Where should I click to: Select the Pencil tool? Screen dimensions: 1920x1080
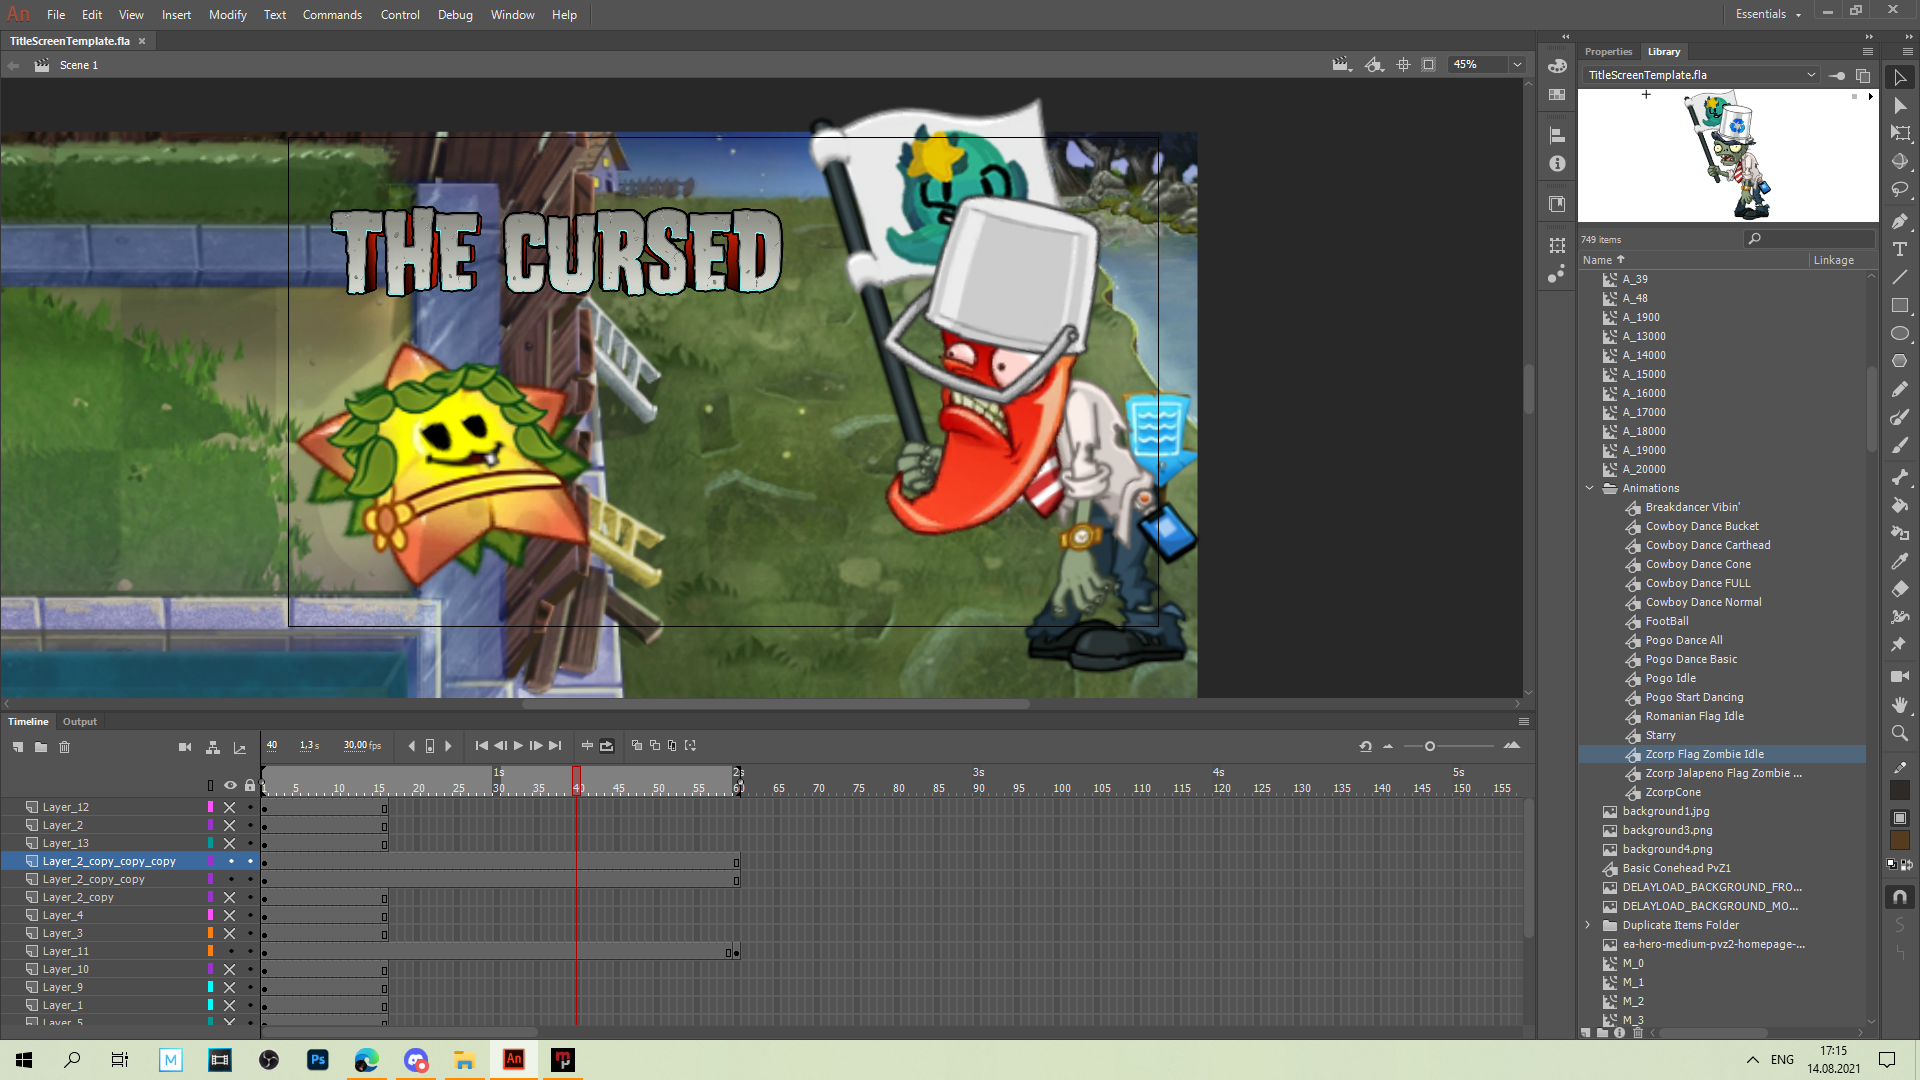[1900, 389]
